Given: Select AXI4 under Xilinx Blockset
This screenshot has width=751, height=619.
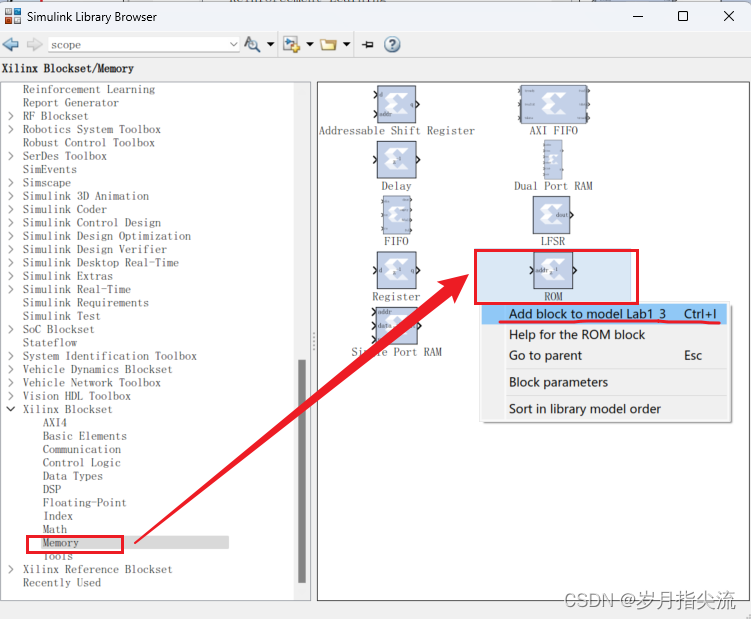Looking at the screenshot, I should (x=55, y=423).
